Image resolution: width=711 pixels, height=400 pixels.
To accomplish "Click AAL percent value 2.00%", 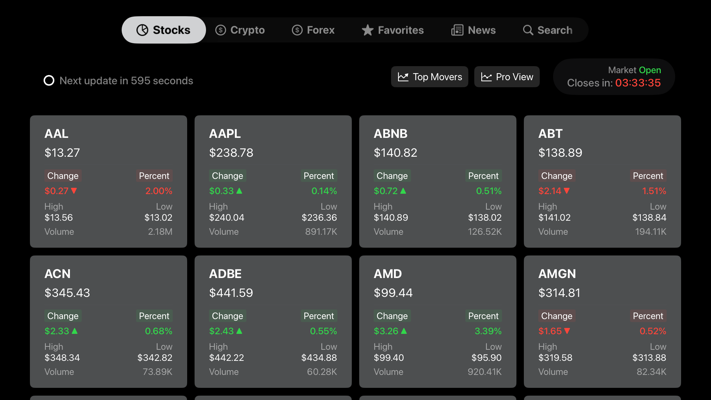I will point(159,191).
